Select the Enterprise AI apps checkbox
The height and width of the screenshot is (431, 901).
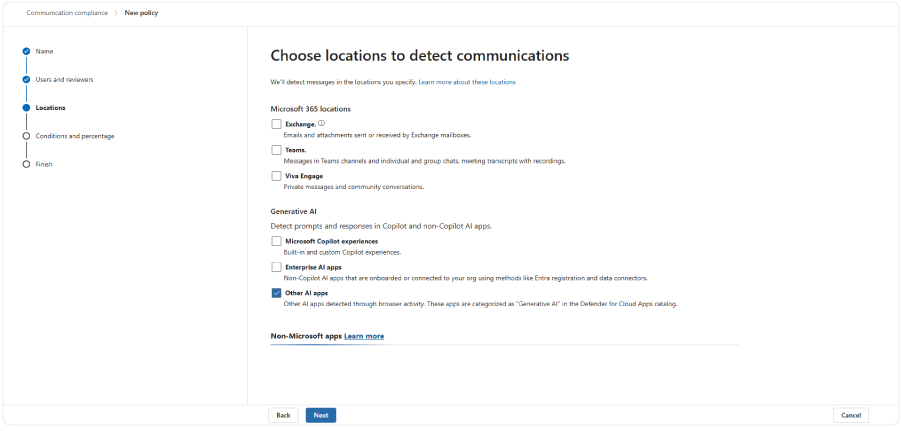tap(276, 267)
